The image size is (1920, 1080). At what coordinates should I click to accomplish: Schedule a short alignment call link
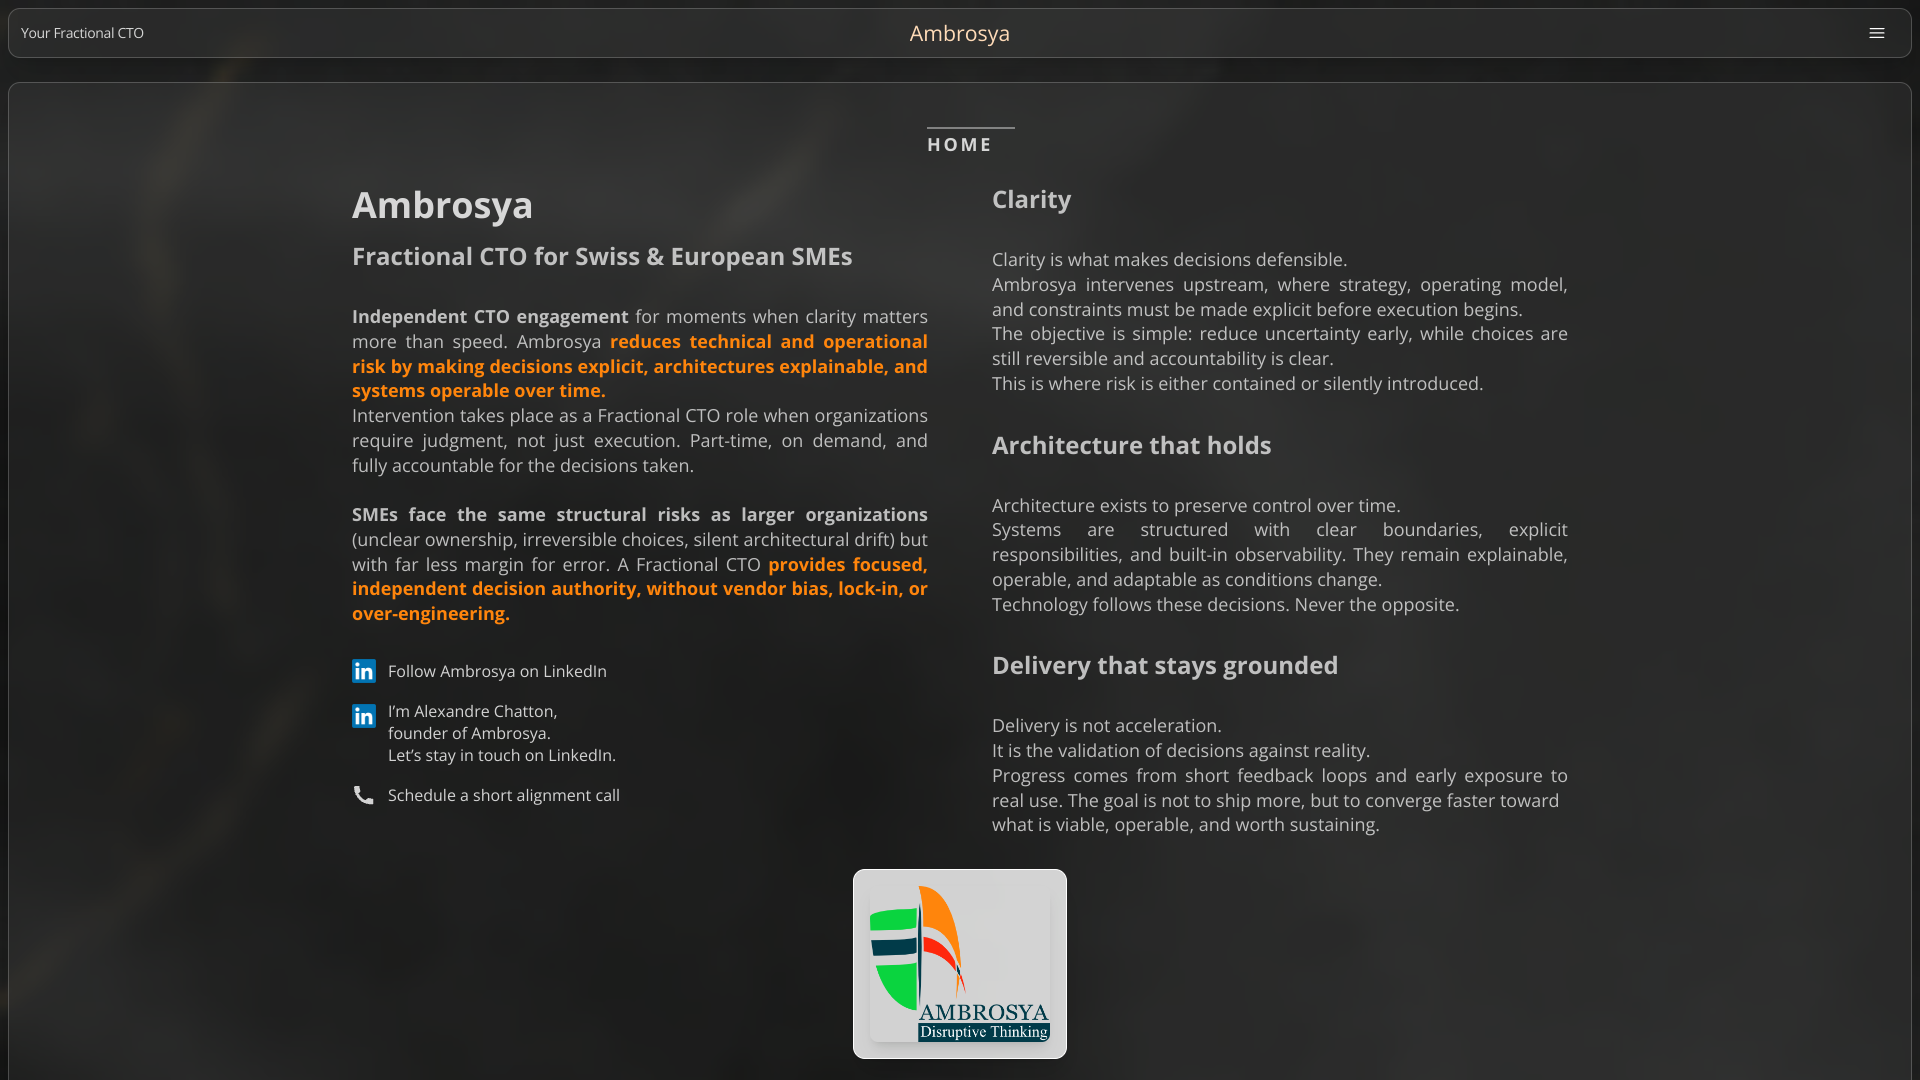point(504,795)
